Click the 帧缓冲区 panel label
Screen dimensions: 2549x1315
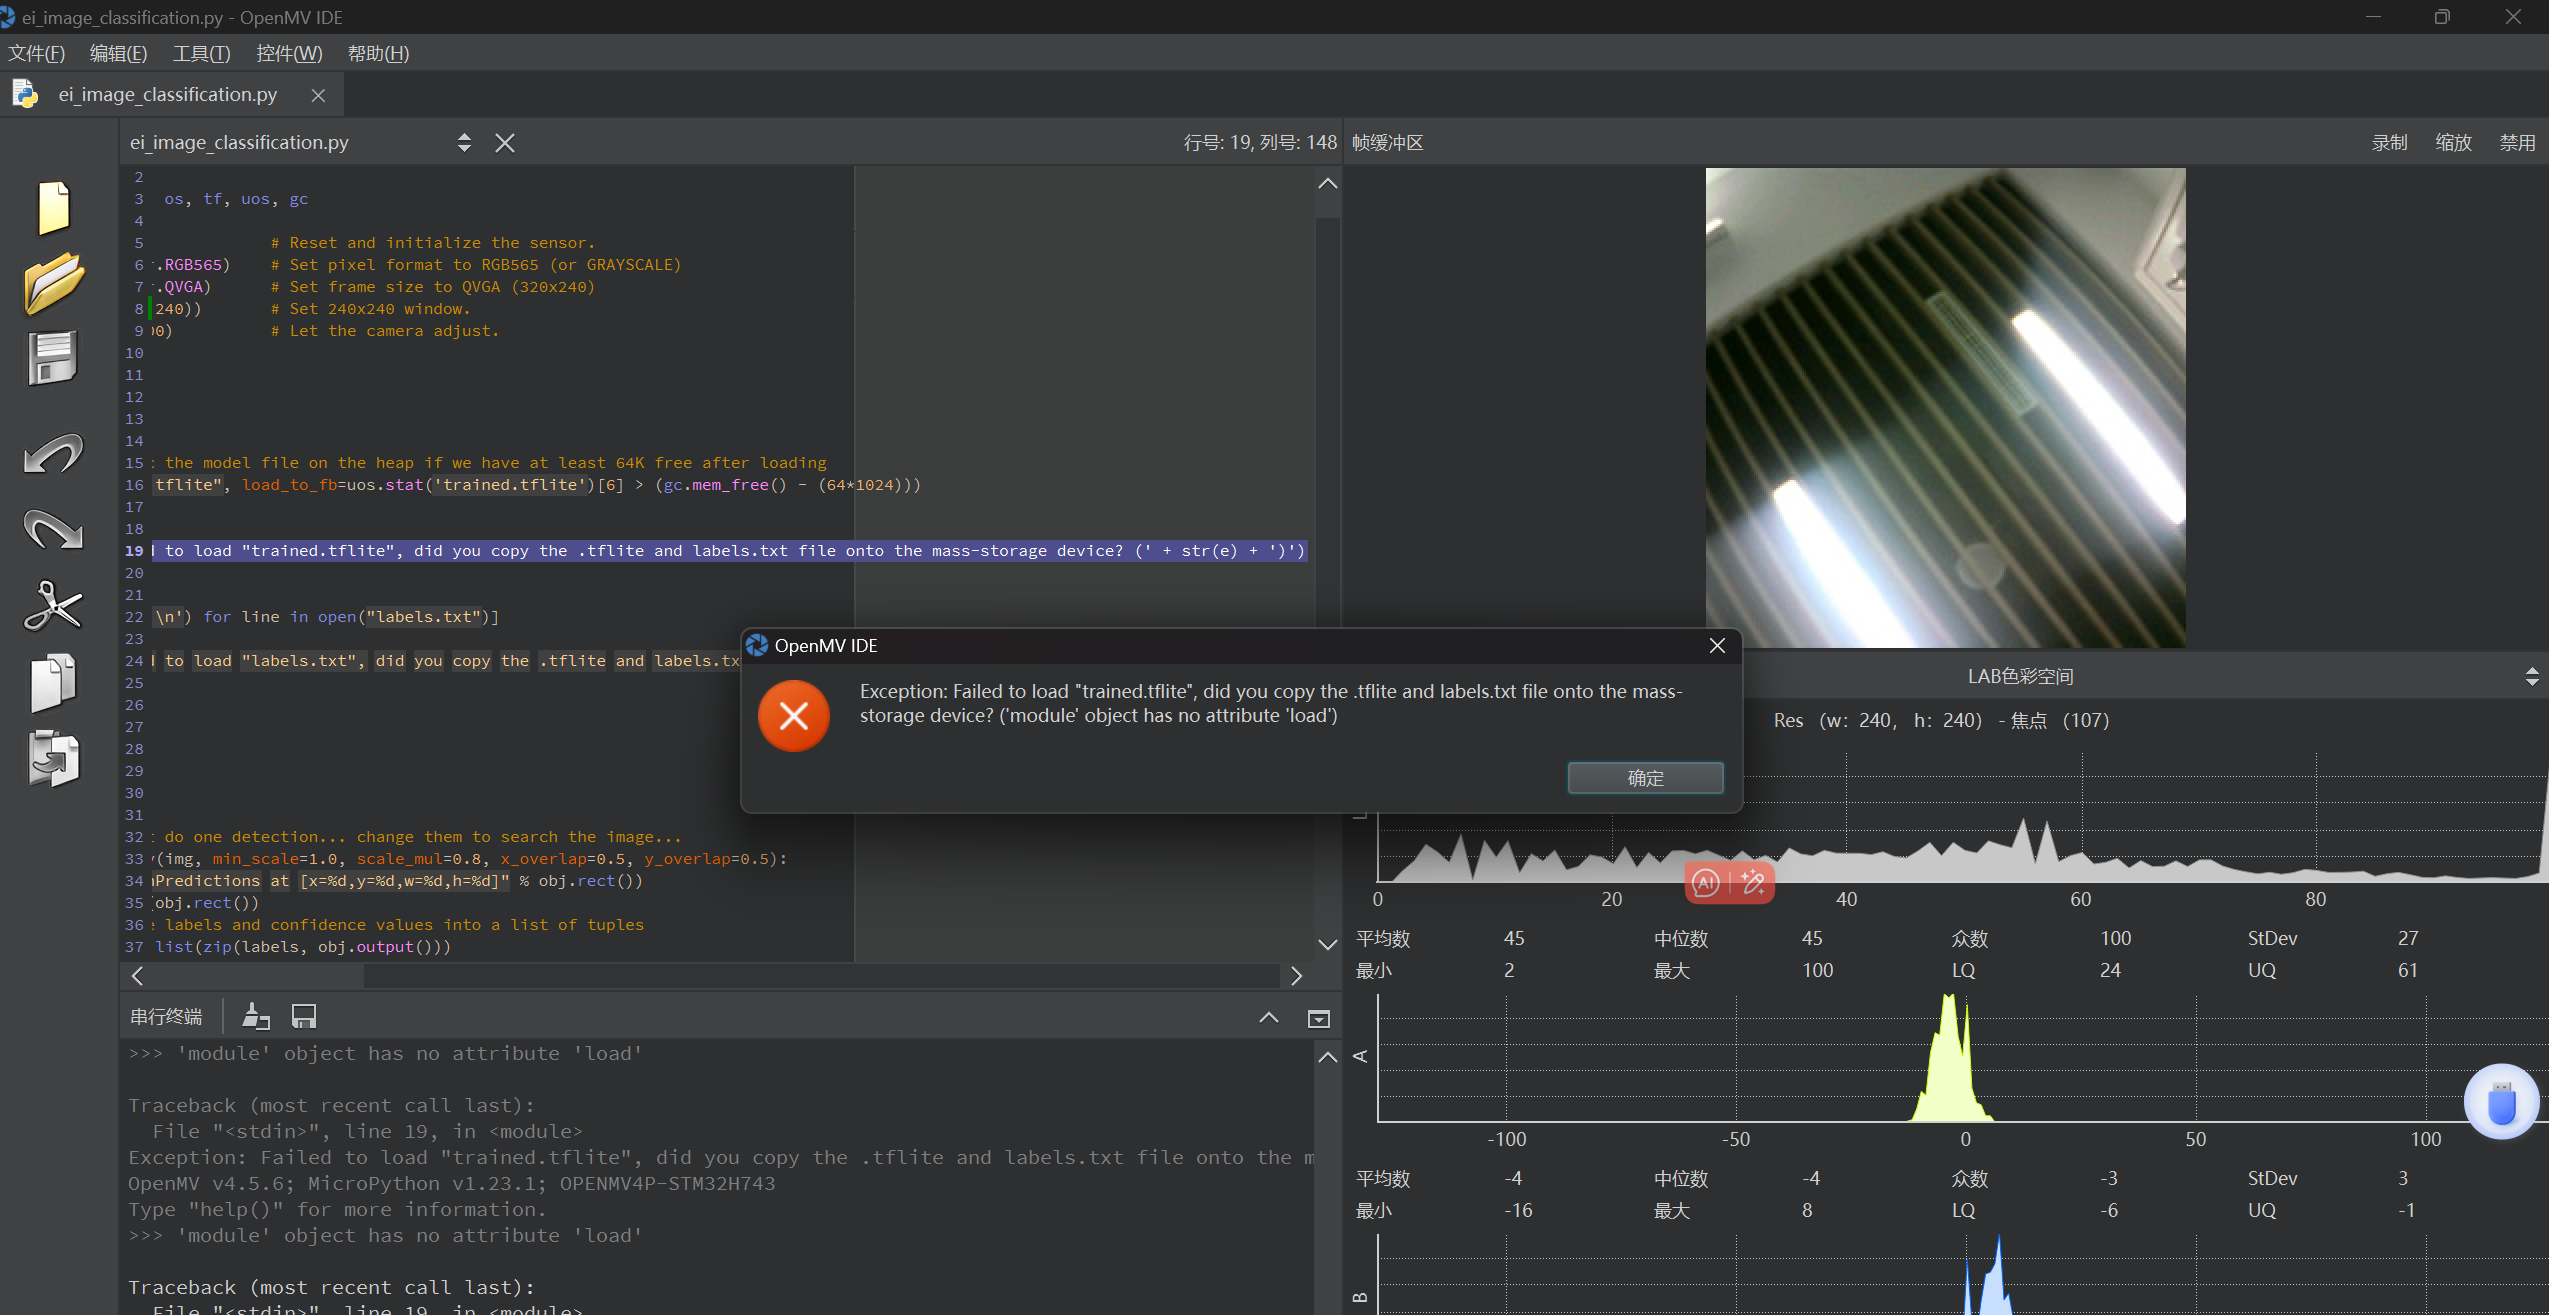pyautogui.click(x=1387, y=143)
